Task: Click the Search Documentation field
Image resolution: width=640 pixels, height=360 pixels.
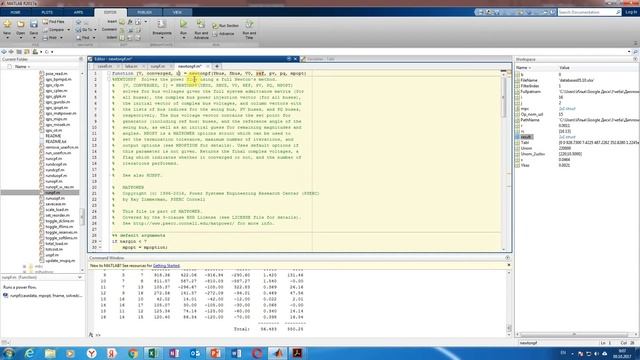Action: click(x=589, y=12)
